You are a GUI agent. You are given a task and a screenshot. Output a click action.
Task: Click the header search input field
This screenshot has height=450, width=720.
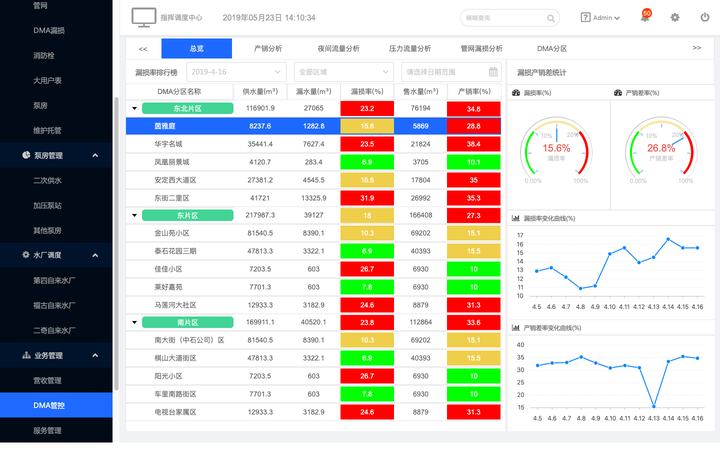point(510,18)
